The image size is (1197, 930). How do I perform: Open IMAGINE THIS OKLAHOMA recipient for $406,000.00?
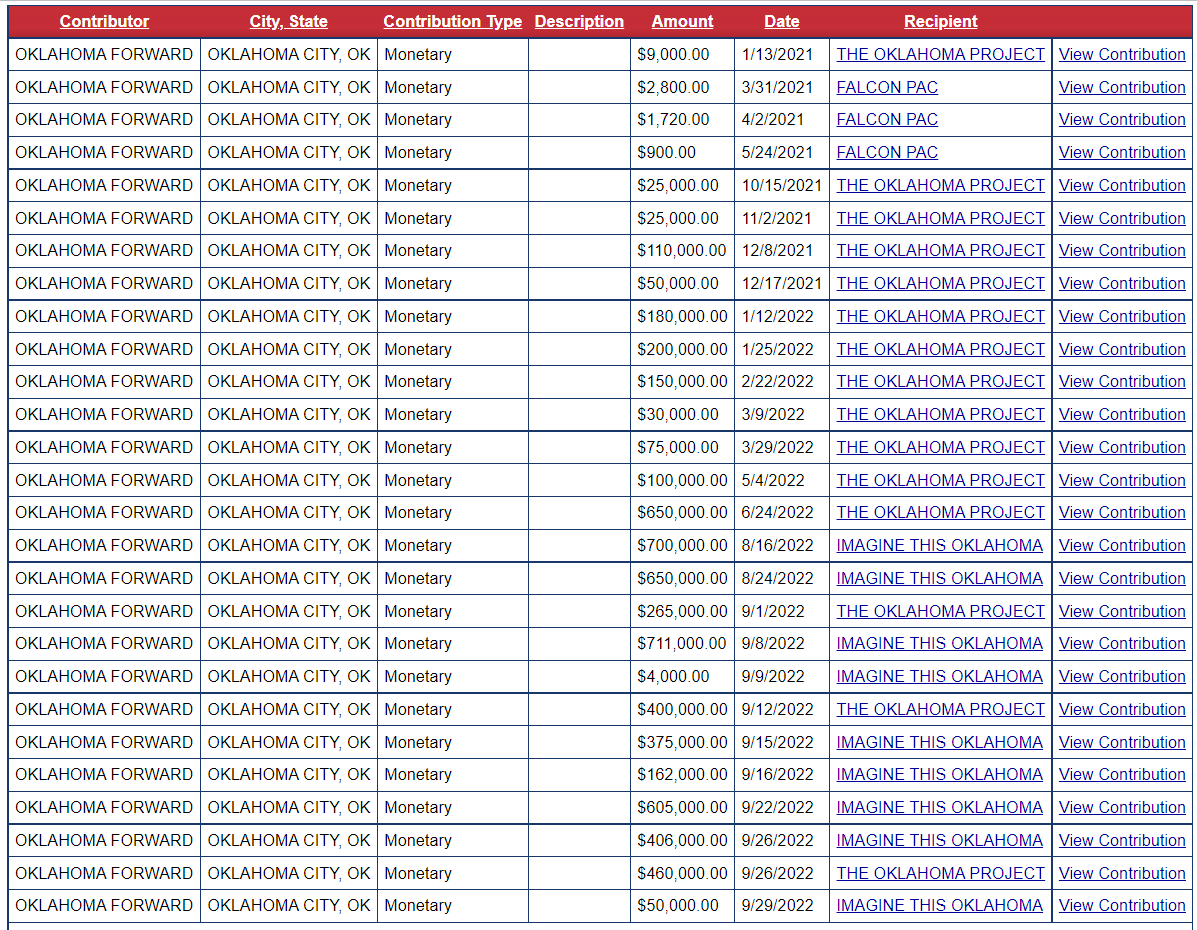coord(940,840)
